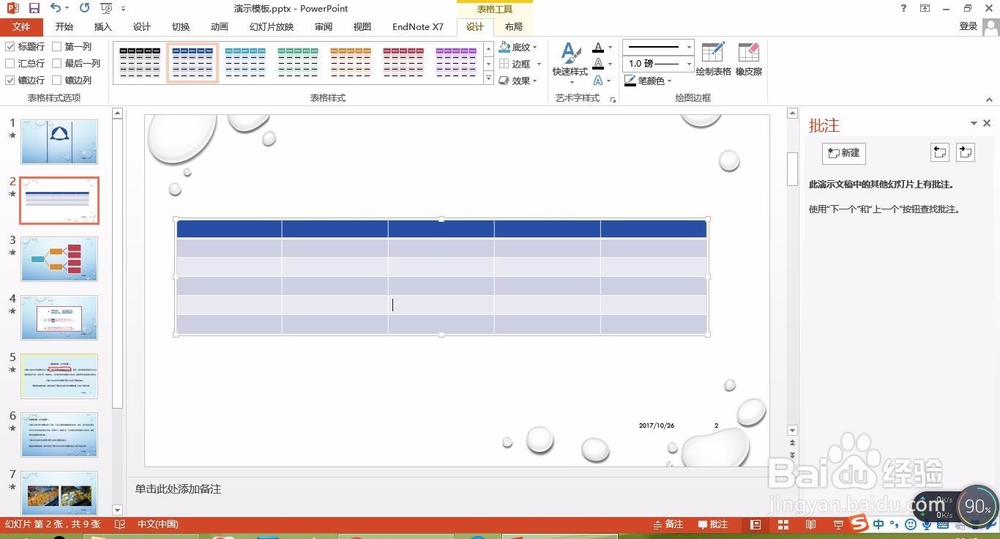Open the EndNote X7 tab
Screen dimensions: 1000x539
point(418,27)
